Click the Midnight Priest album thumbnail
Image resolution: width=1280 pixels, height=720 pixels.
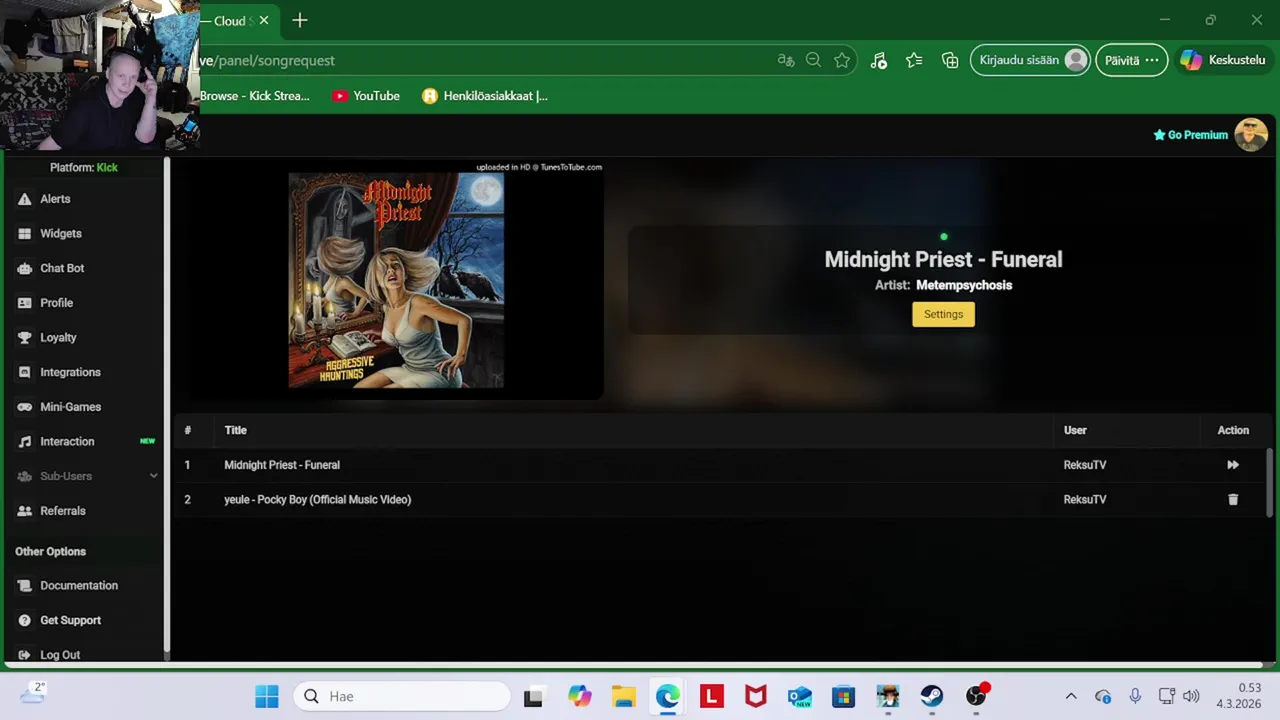pos(396,280)
